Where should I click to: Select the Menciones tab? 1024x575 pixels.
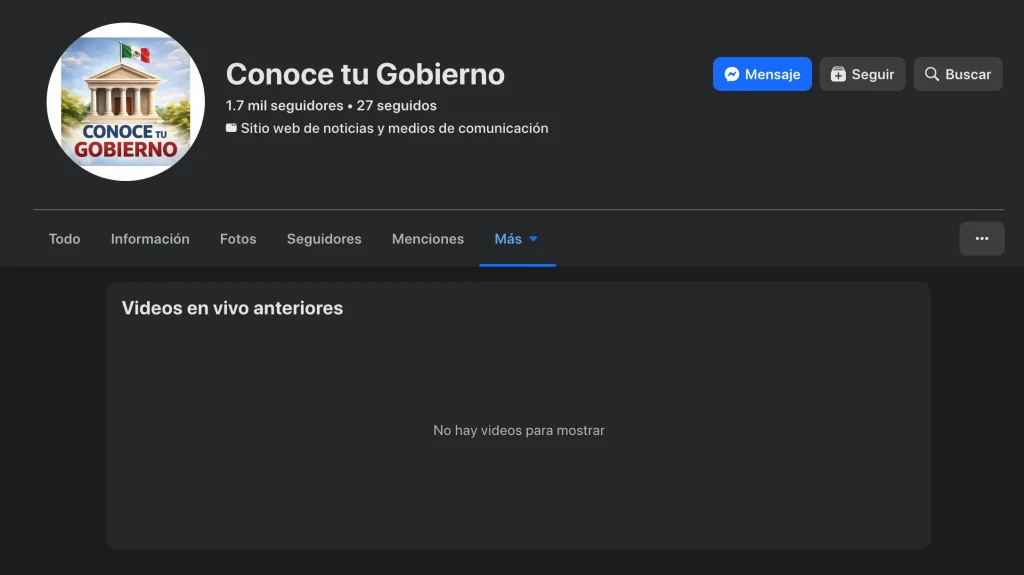click(x=428, y=239)
